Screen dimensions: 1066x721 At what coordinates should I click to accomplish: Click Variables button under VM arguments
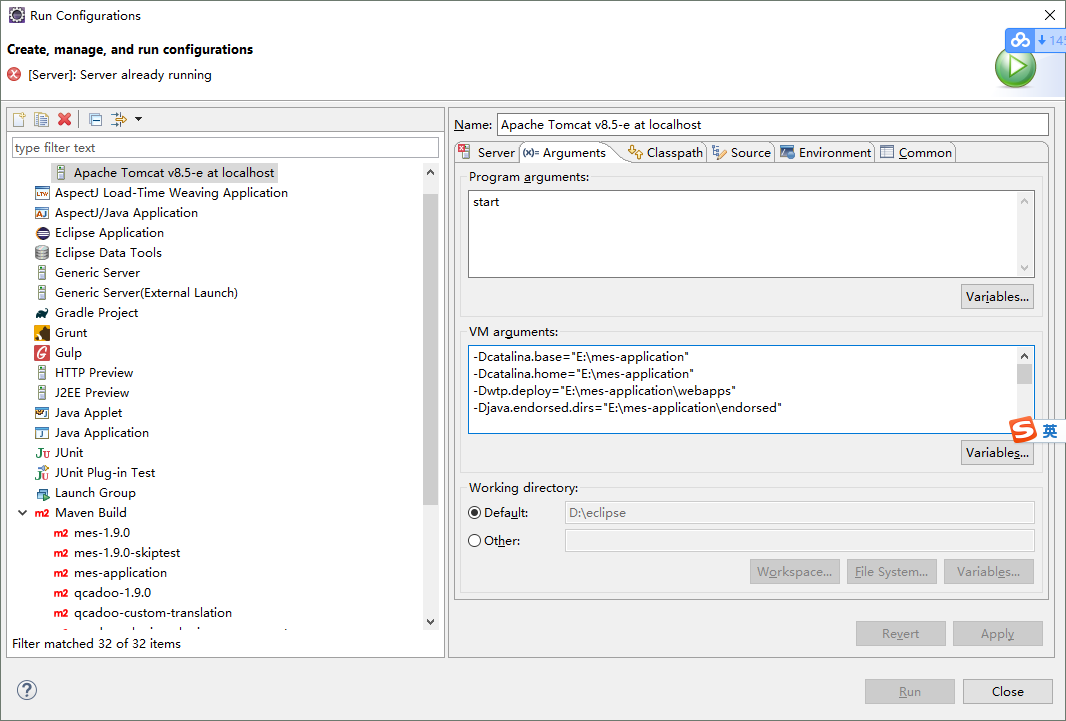(x=997, y=452)
